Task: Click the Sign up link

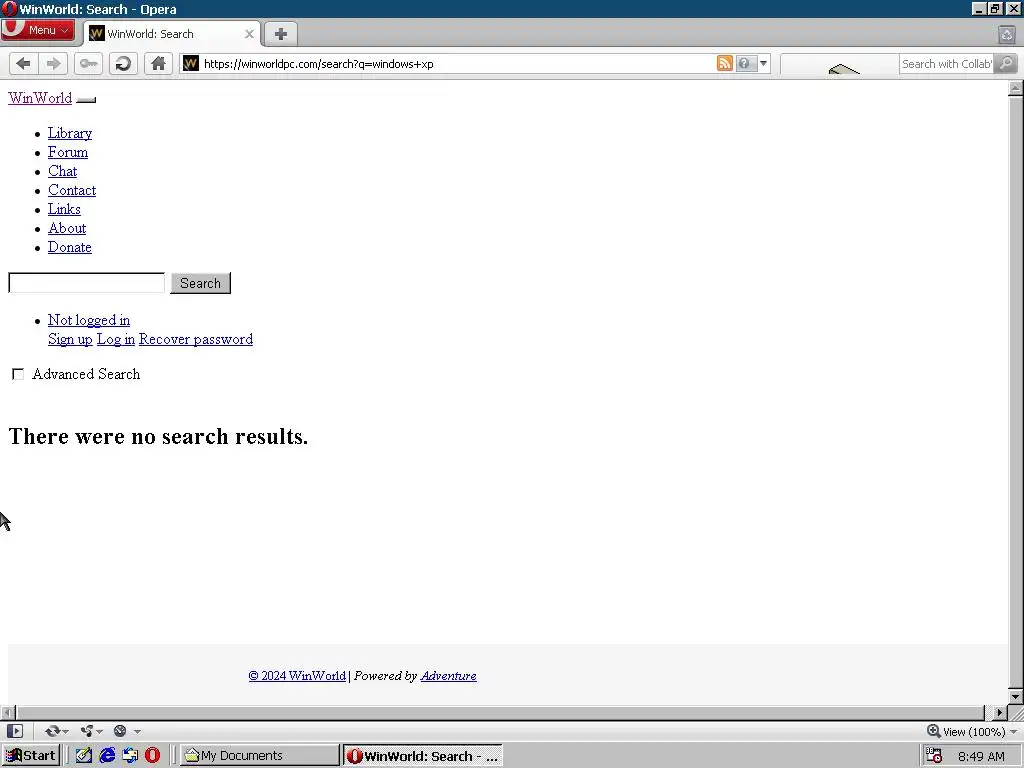Action: tap(70, 339)
